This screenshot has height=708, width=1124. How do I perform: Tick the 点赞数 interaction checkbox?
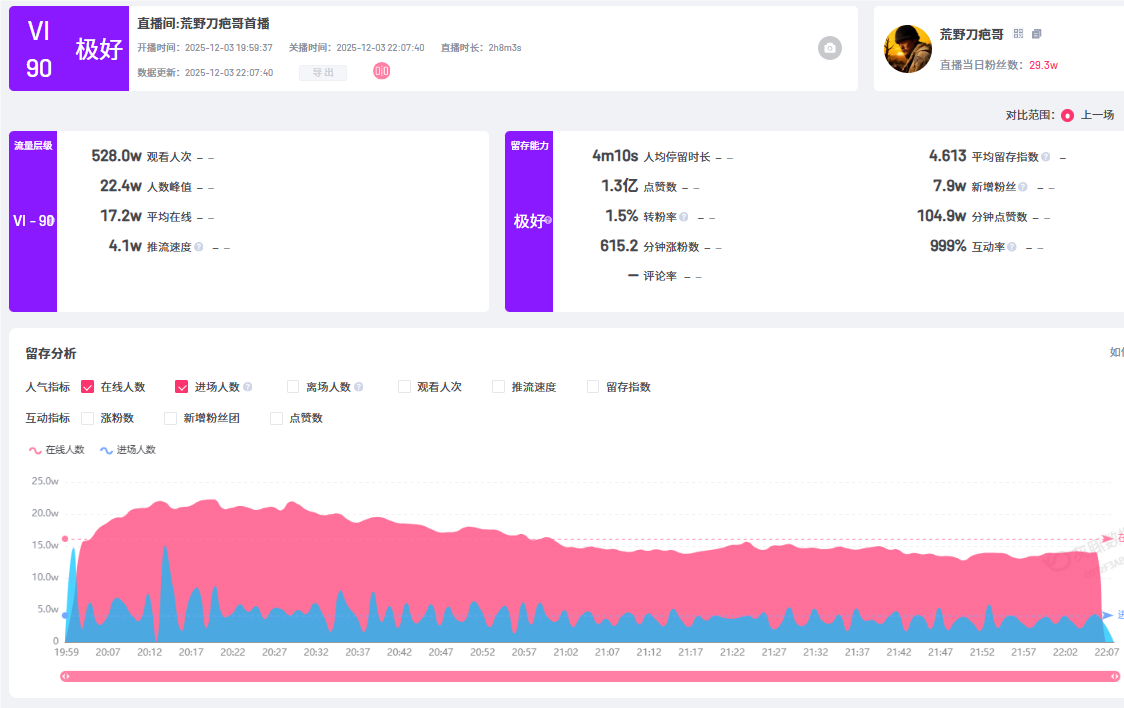pos(277,418)
